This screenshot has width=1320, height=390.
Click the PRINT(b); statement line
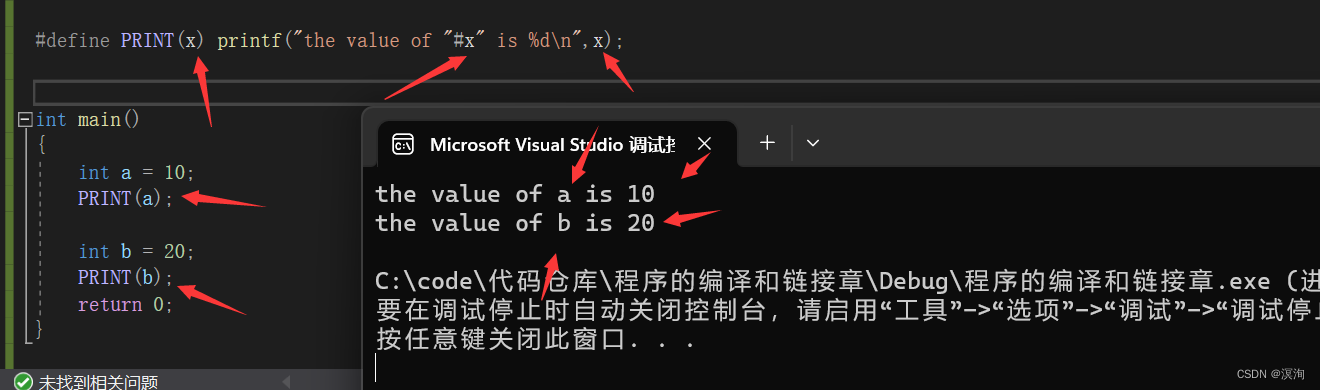(125, 277)
